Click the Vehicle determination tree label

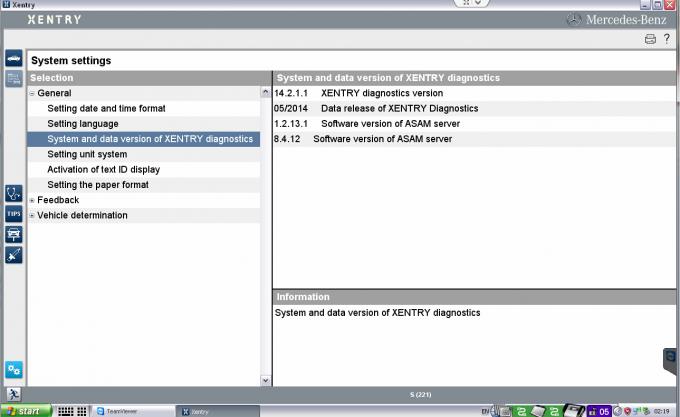(x=82, y=215)
